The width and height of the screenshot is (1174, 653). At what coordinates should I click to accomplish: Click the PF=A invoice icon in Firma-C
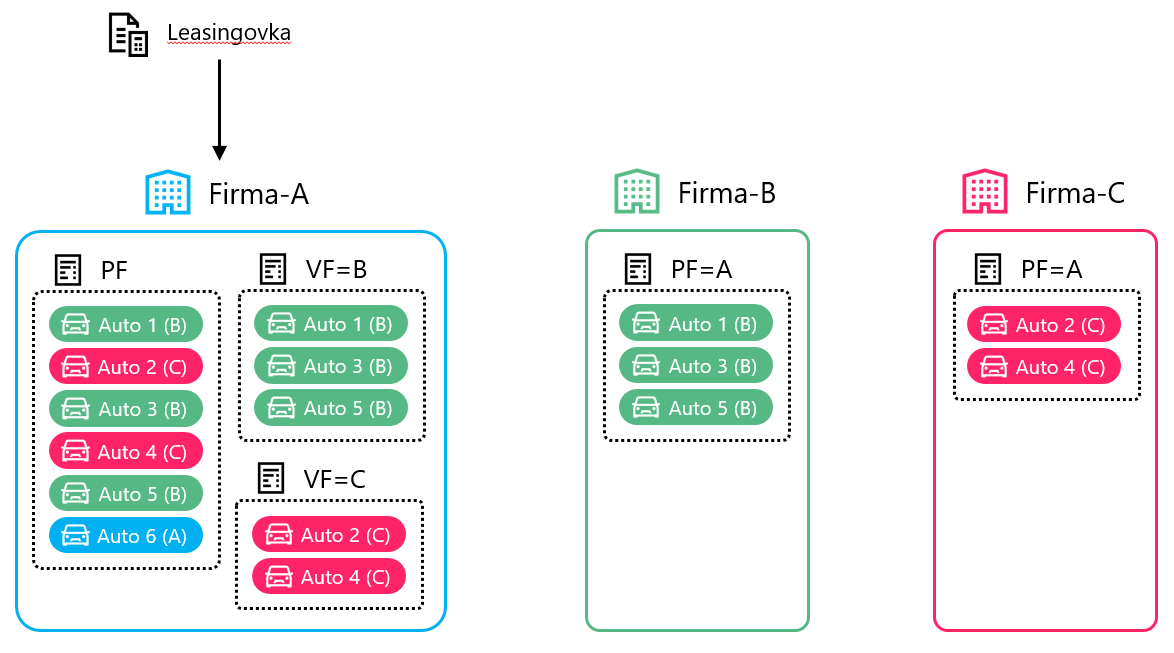click(x=988, y=269)
